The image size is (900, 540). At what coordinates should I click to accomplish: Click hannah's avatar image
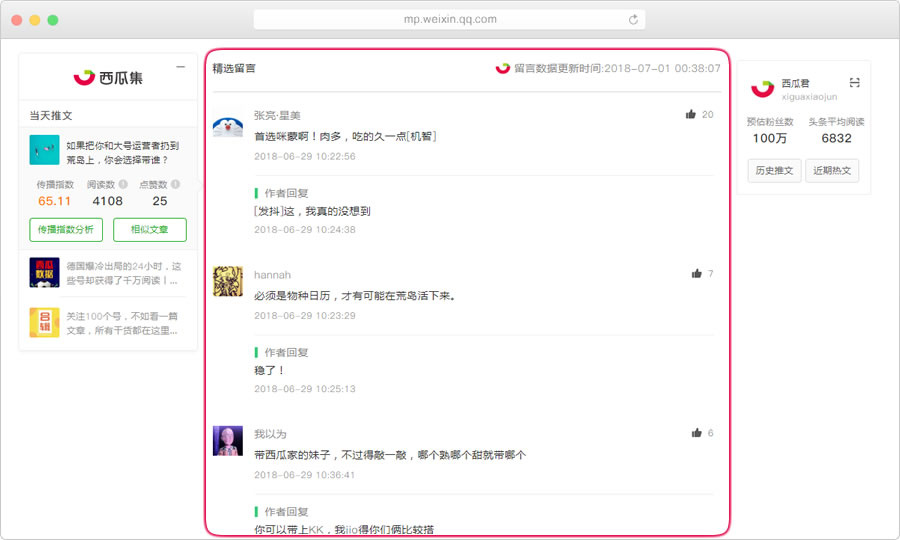228,281
